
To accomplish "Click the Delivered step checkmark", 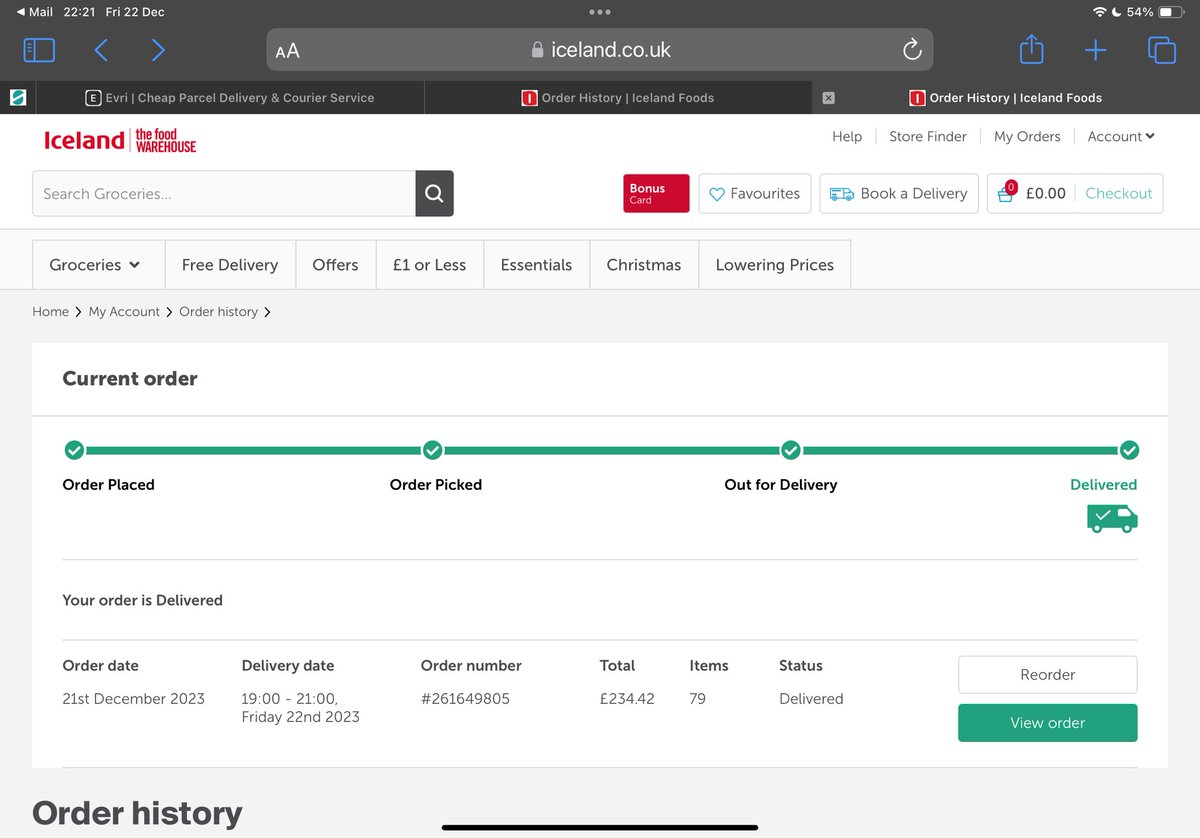I will [x=1129, y=450].
